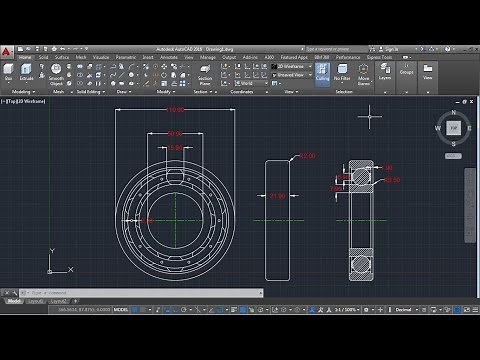This screenshot has width=480, height=360.
Task: Open the 2D Wireframe visual style dropdown
Action: click(x=292, y=66)
